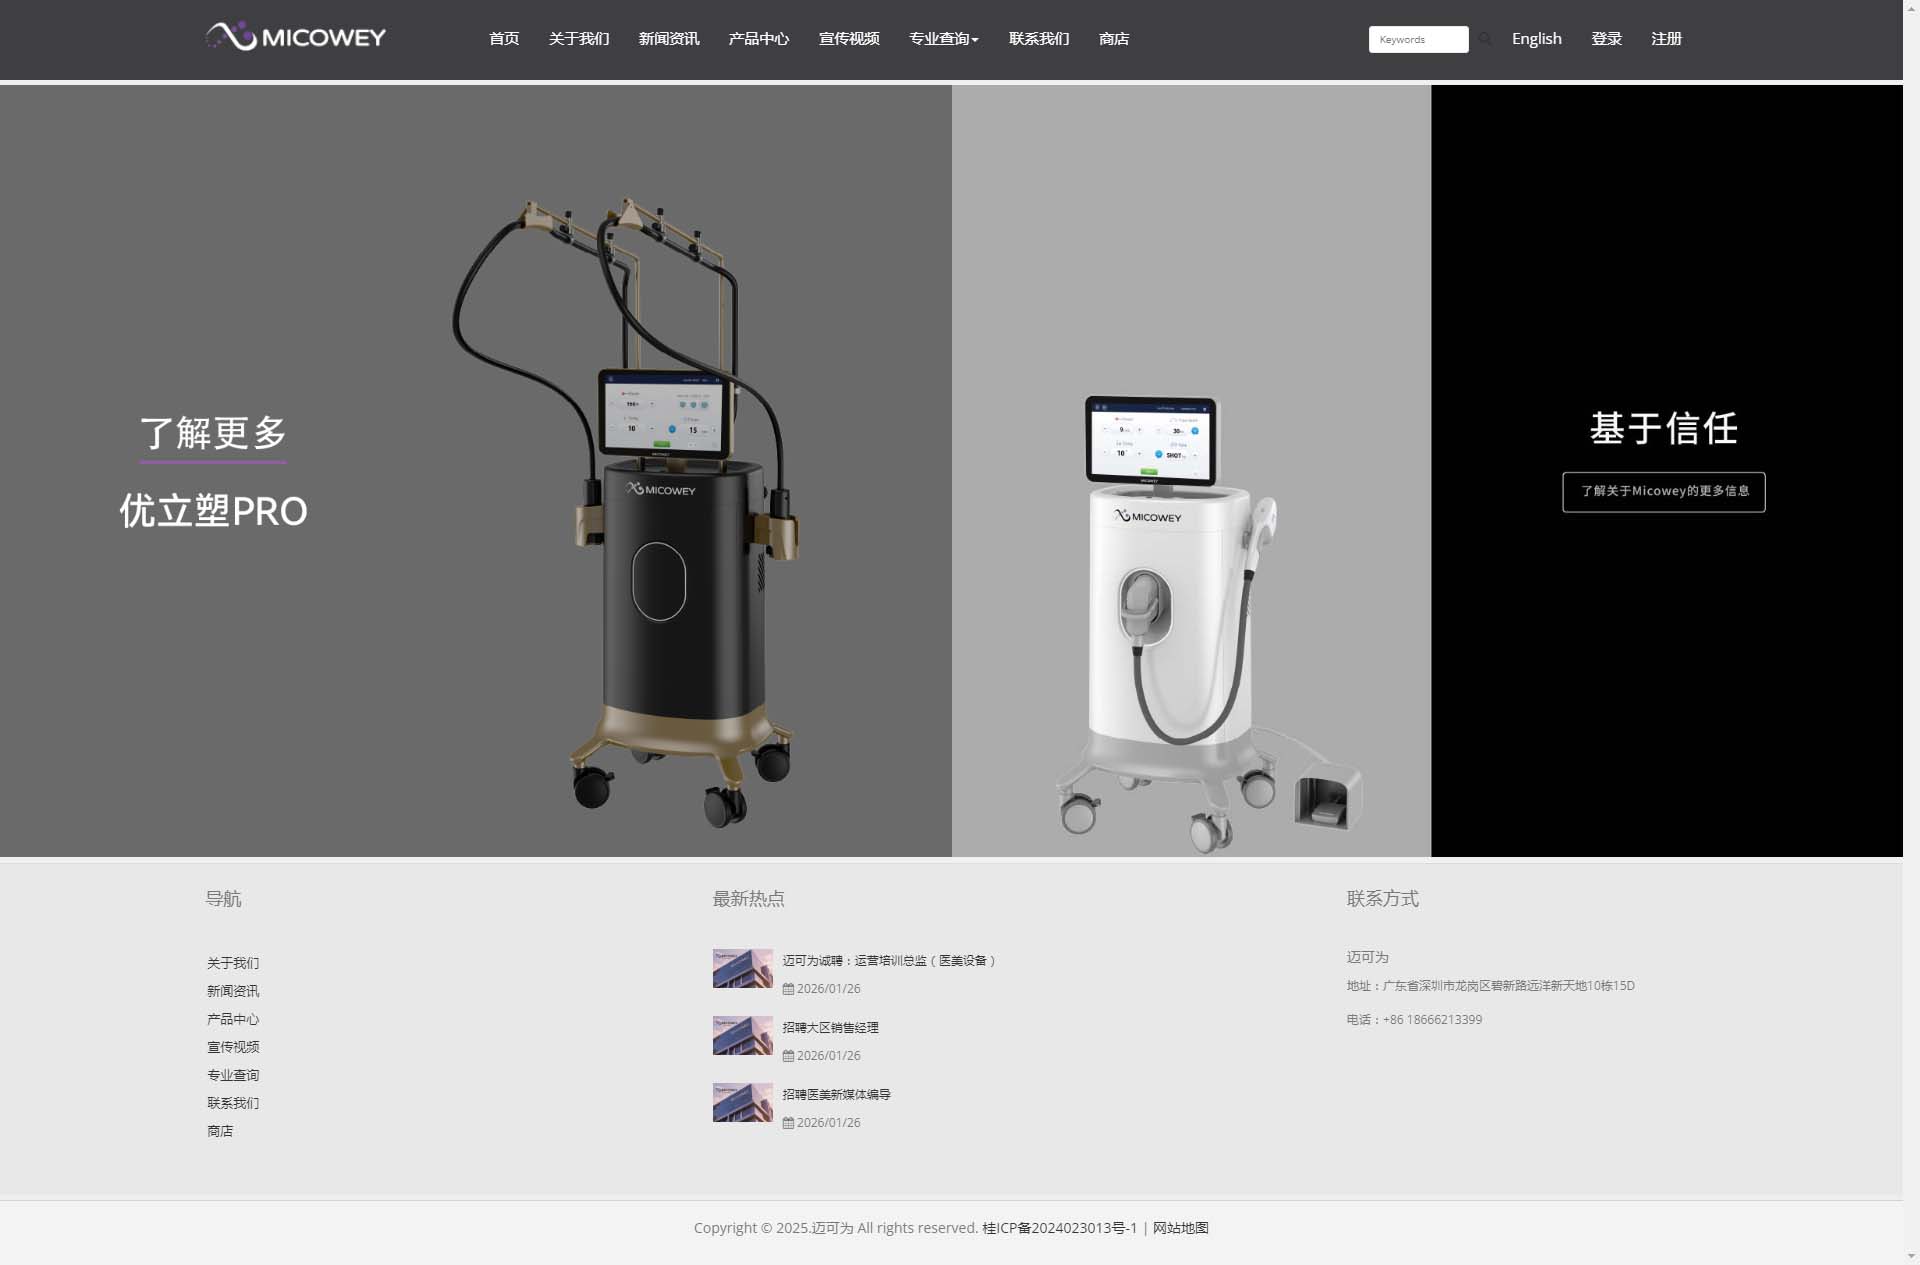Click the 桂ICP备2024023013号-1 footer link
1920x1265 pixels.
point(1059,1228)
